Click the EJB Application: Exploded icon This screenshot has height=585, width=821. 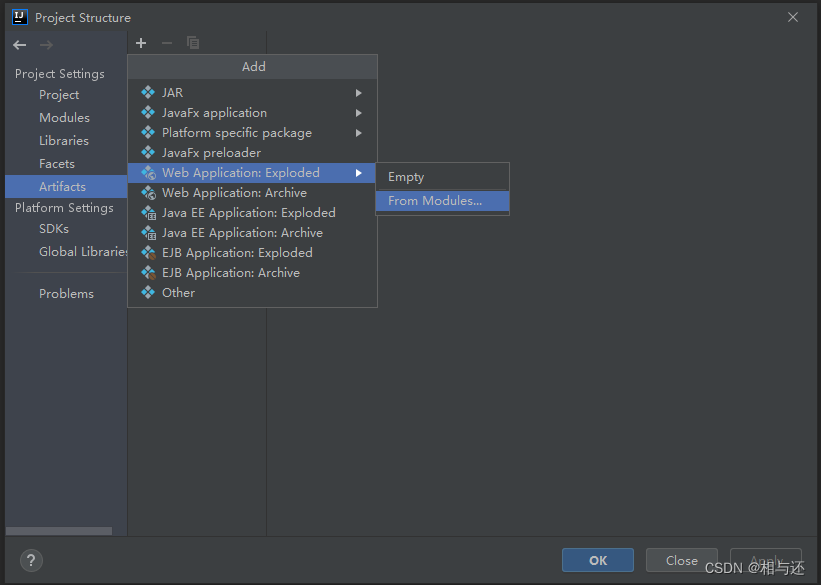149,253
